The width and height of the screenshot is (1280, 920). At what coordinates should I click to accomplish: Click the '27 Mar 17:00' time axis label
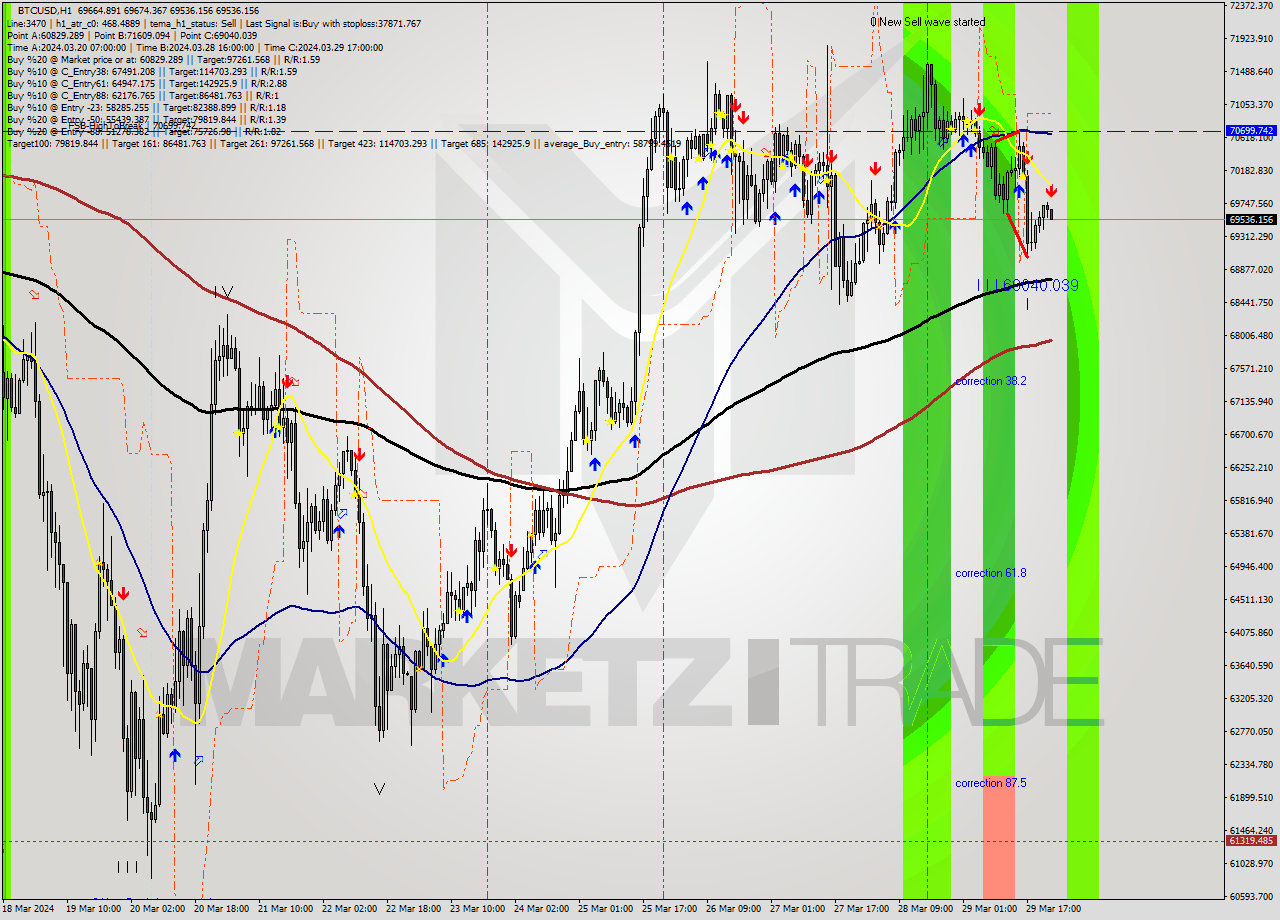[x=861, y=910]
